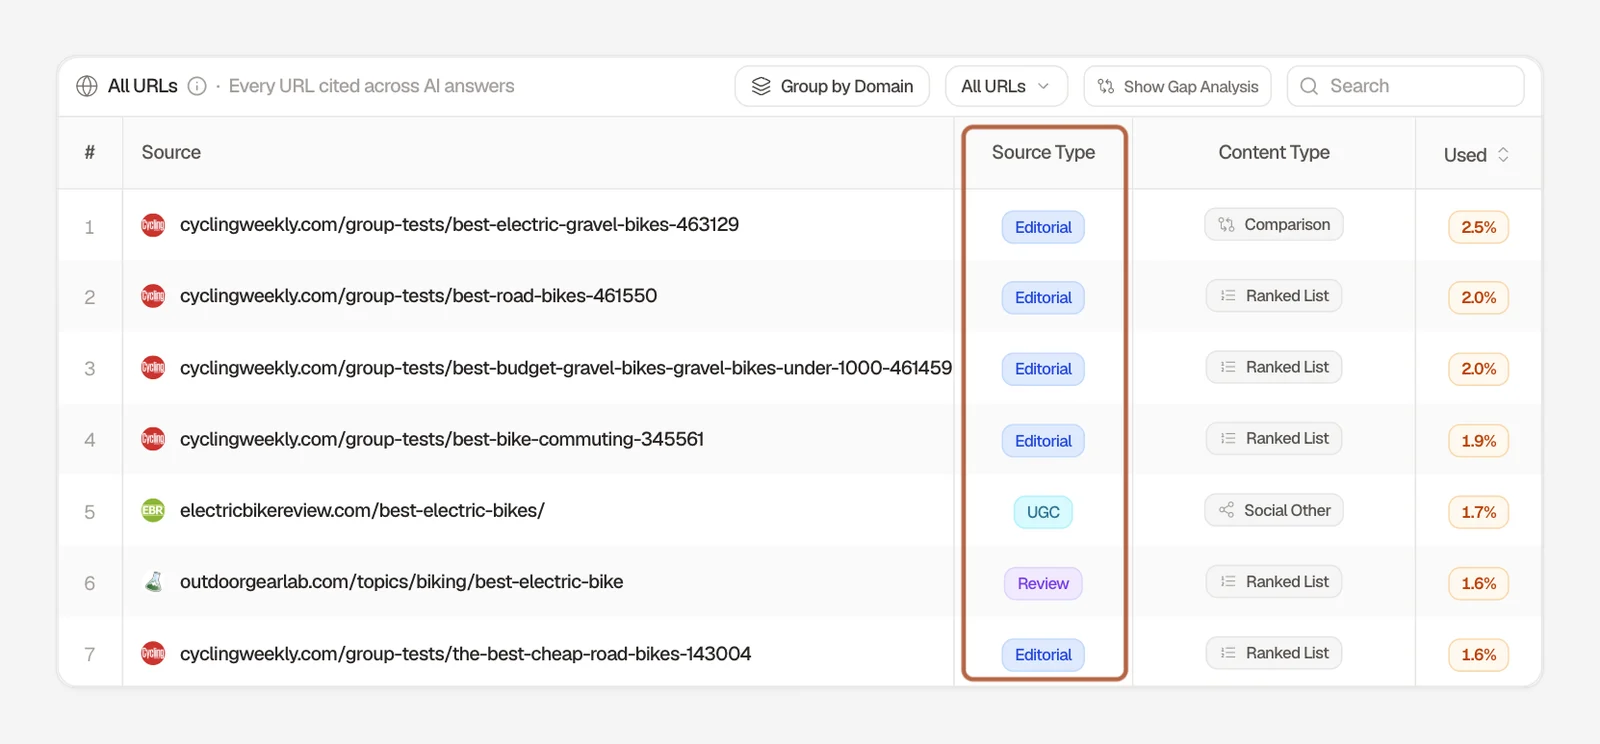Open cyclingweekly.com the-best-cheap-road-bikes-143004 URL
1600x744 pixels.
[x=465, y=653]
